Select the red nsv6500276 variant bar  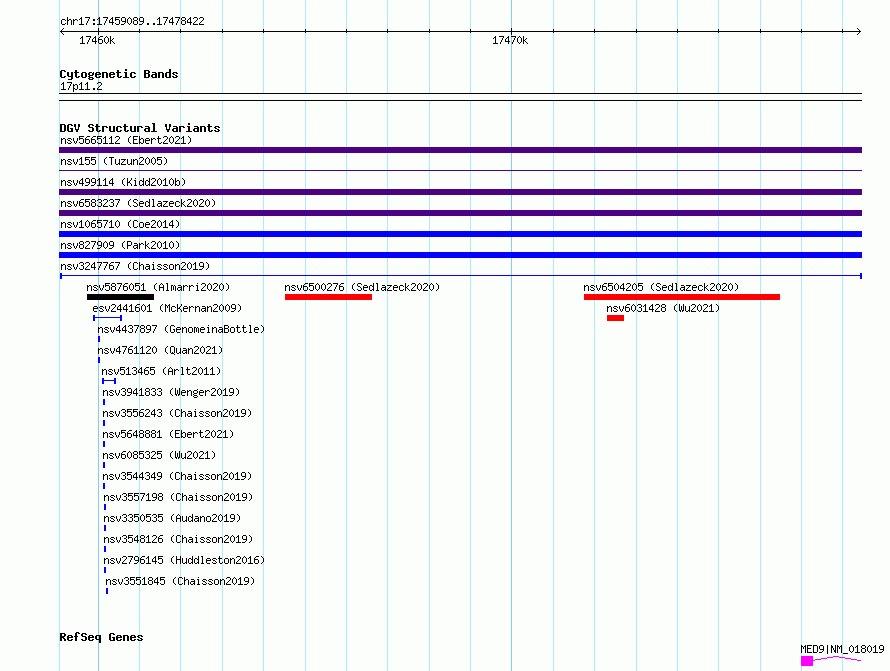[329, 297]
